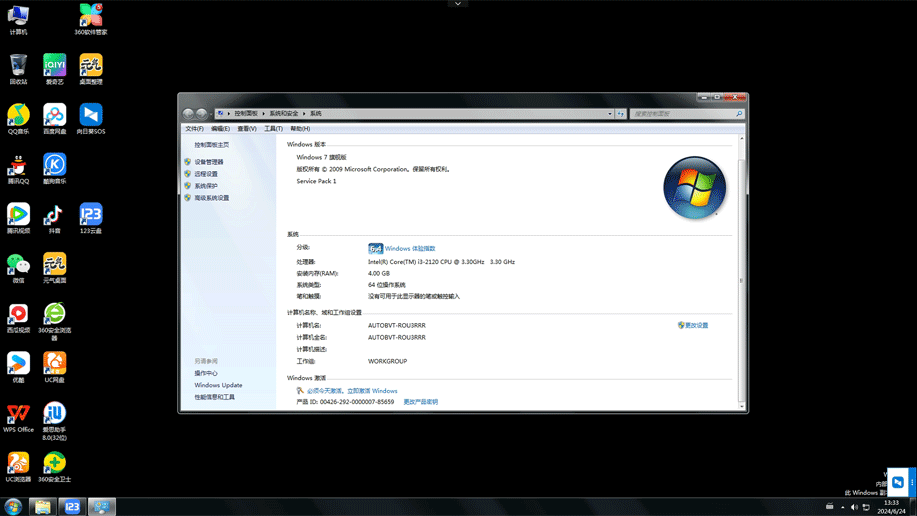Open the 微信 WeChat icon
This screenshot has width=917, height=516.
18,268
